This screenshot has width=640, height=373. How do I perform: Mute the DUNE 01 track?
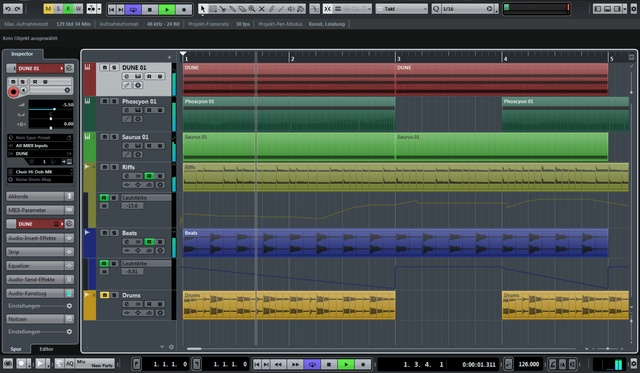104,67
